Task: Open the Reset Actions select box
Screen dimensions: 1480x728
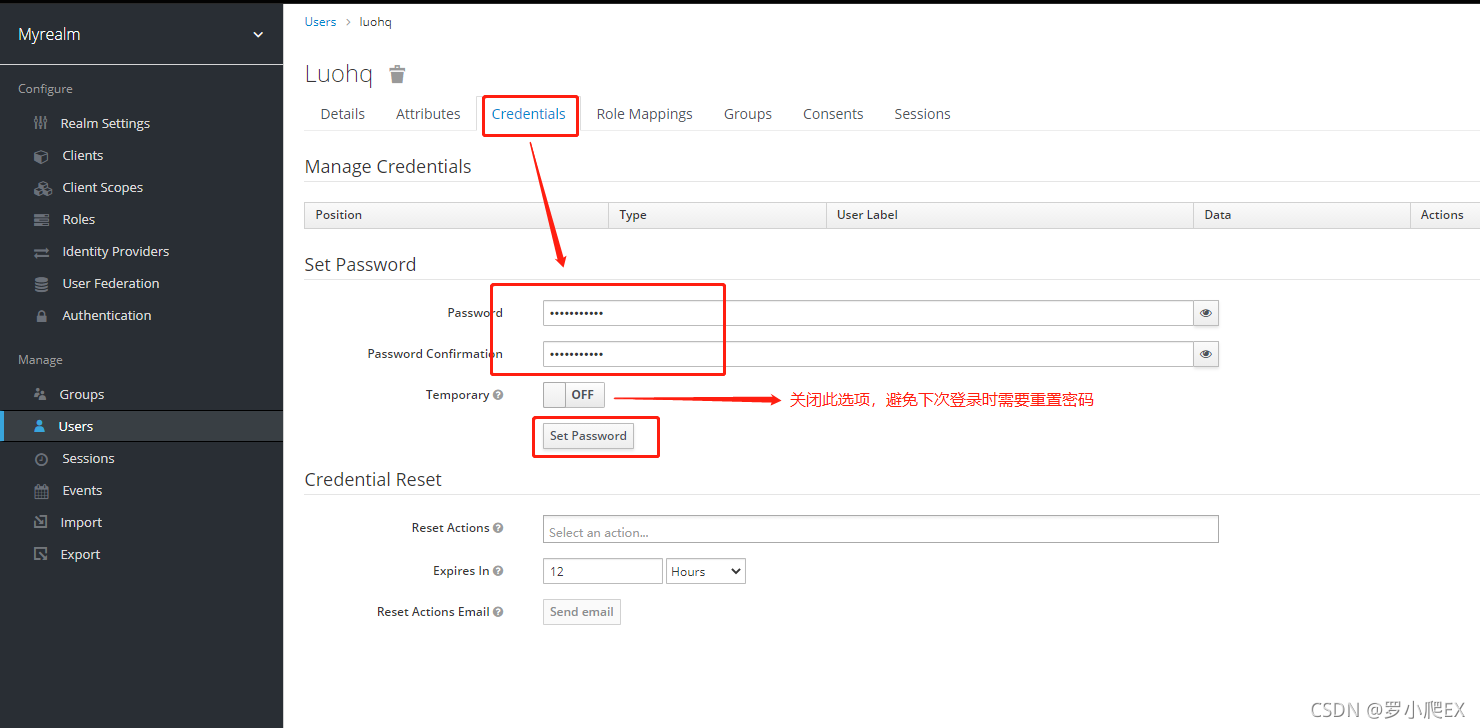Action: (881, 529)
